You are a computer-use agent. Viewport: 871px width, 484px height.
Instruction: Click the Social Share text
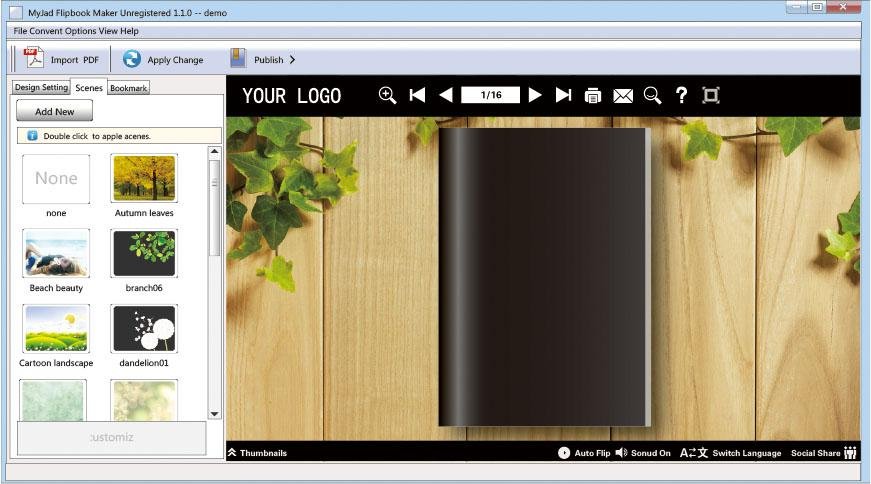pyautogui.click(x=815, y=453)
